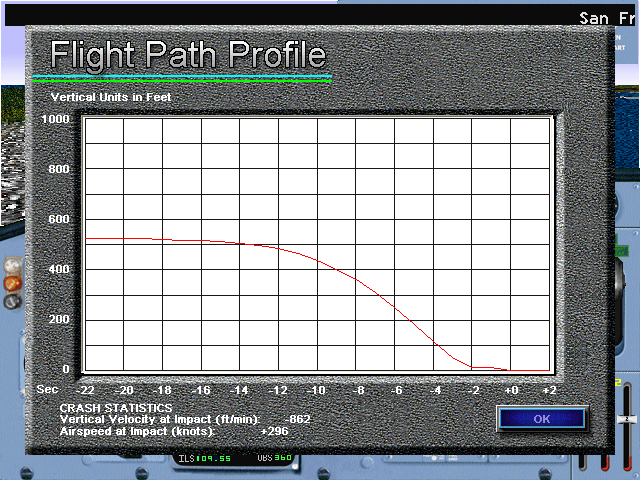Click the -18 seconds axis label
The width and height of the screenshot is (640, 480).
coord(162,390)
